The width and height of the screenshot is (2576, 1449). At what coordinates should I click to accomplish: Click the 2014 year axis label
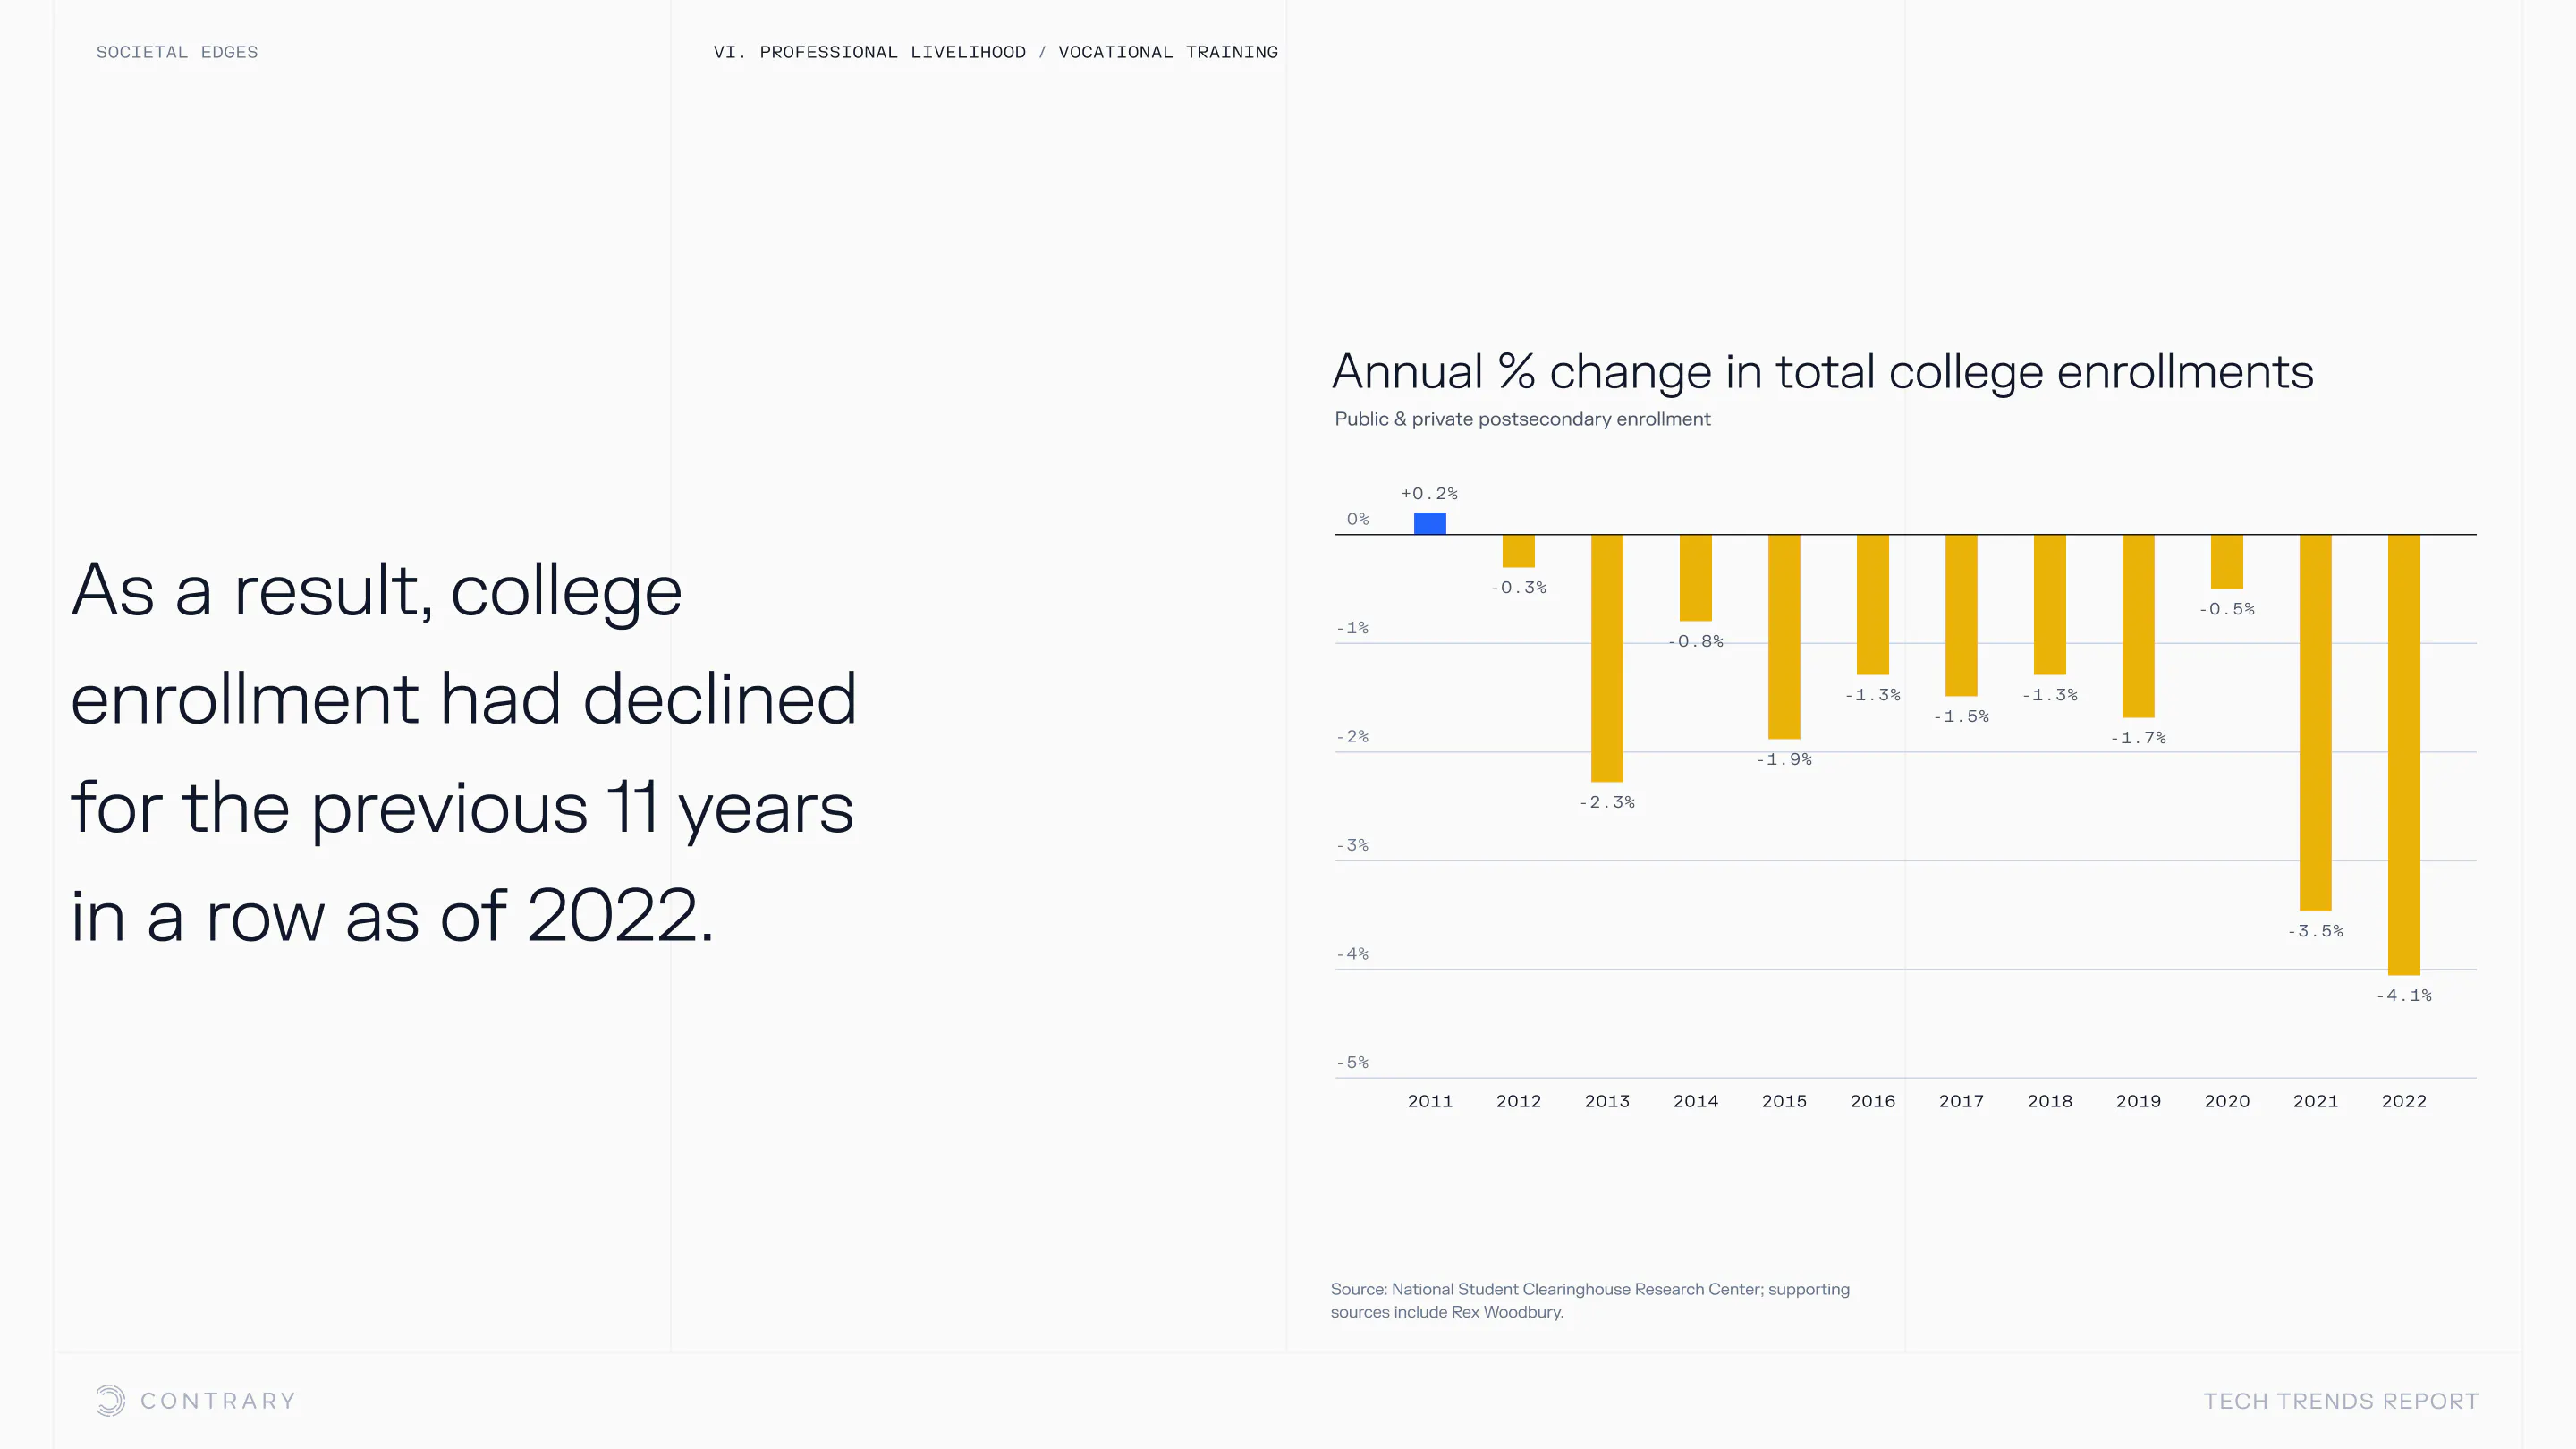pyautogui.click(x=1695, y=1101)
